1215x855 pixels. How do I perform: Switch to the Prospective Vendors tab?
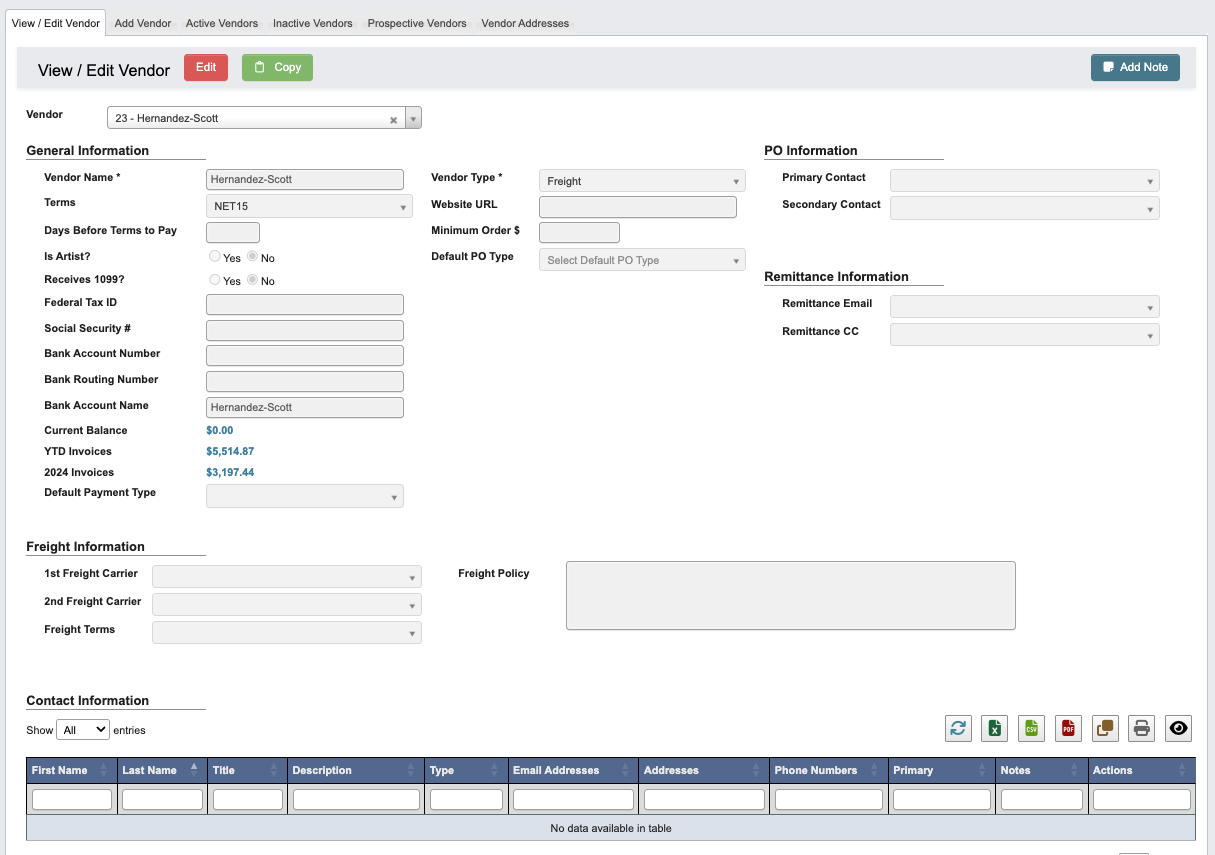[x=417, y=23]
